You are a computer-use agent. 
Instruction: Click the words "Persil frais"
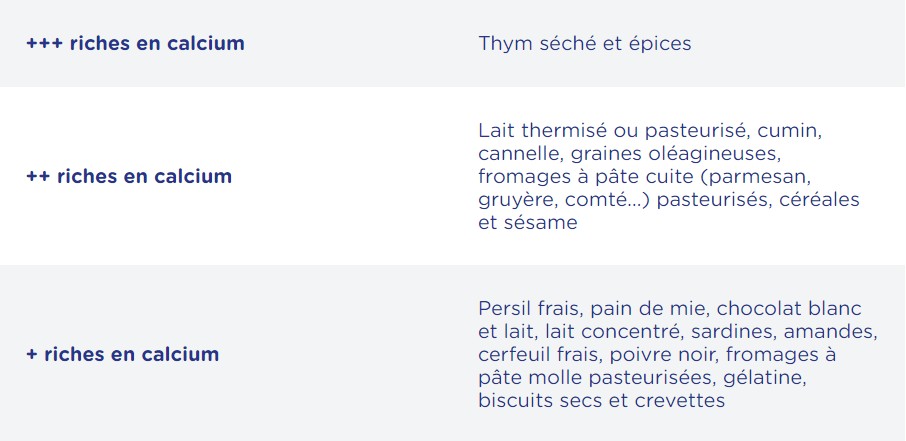coord(528,308)
